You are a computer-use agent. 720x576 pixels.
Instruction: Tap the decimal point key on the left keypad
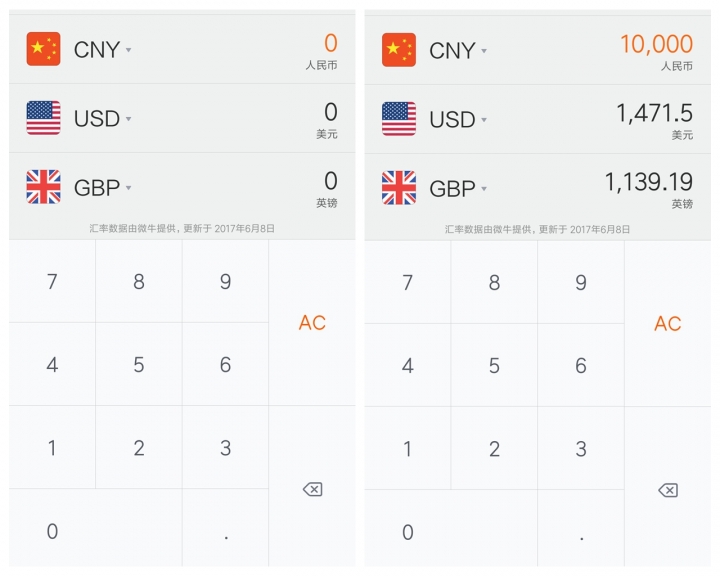click(225, 533)
